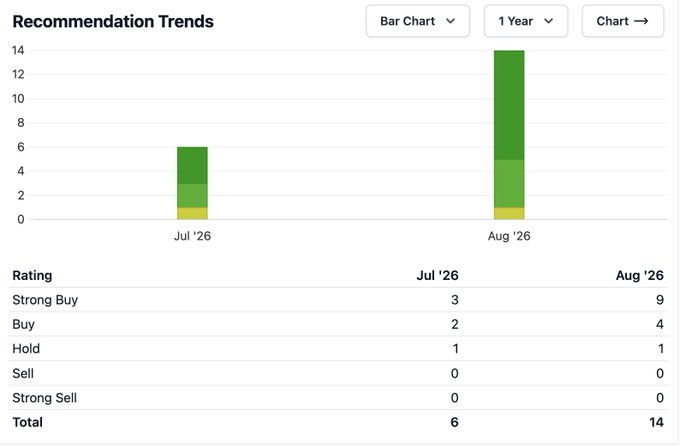Click the Aug '26 x-axis label
This screenshot has width=680, height=446.
[x=509, y=236]
